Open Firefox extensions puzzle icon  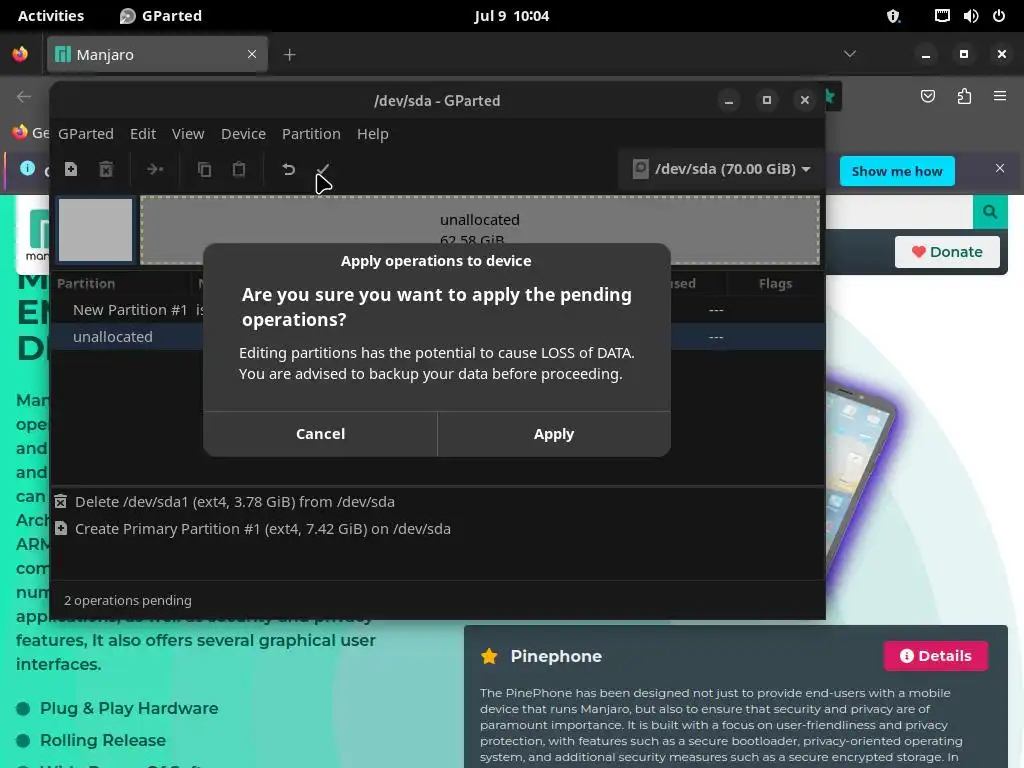(x=965, y=97)
